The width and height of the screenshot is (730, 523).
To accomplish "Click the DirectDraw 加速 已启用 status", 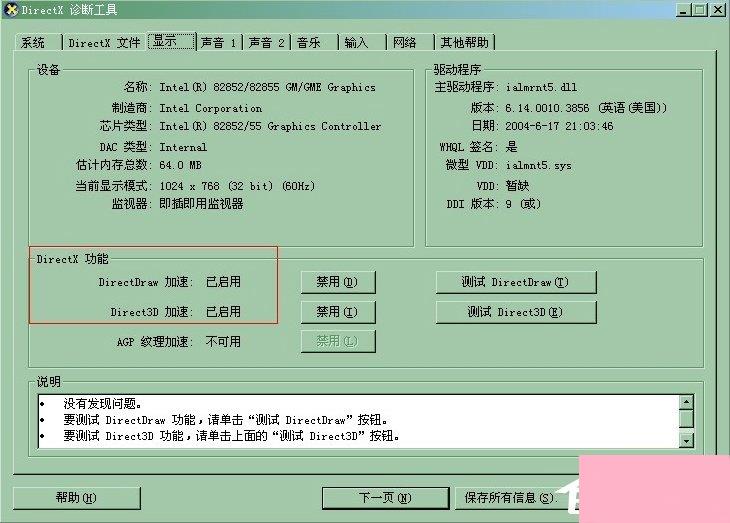I will tap(223, 282).
